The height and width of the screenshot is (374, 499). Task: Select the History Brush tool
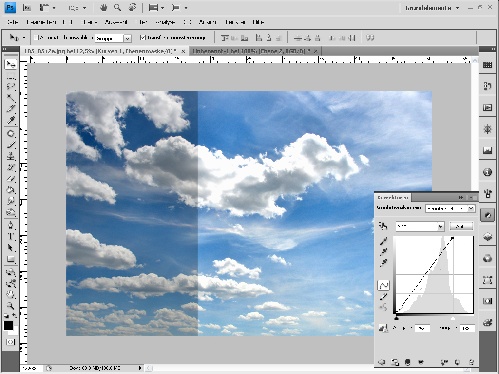pyautogui.click(x=11, y=167)
